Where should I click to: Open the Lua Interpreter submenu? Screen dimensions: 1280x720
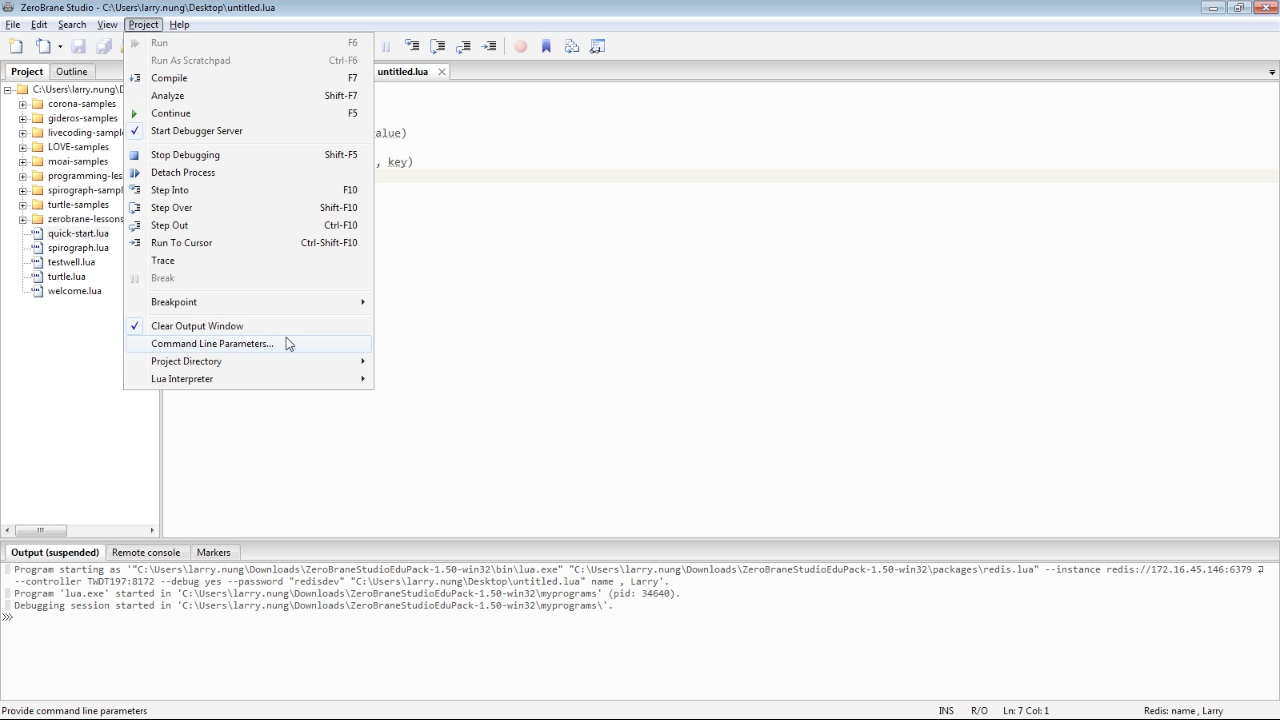point(248,379)
